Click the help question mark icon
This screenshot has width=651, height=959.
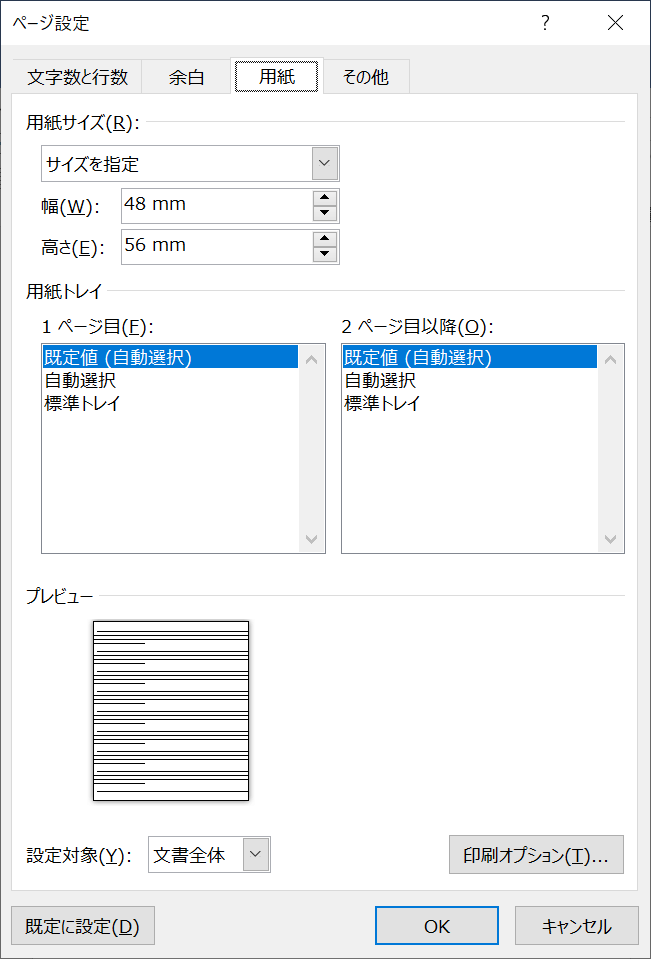[x=545, y=23]
